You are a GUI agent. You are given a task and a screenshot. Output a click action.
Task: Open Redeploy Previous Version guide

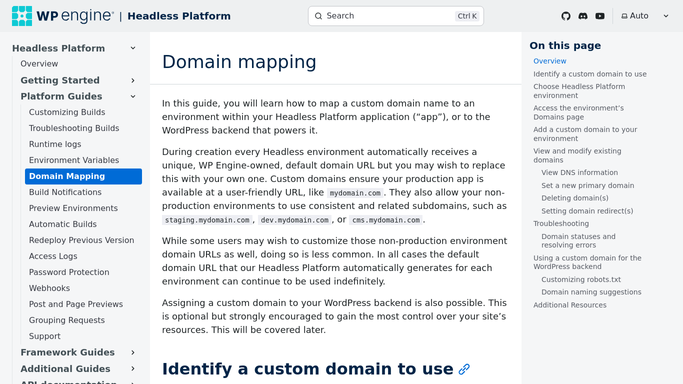tap(81, 240)
